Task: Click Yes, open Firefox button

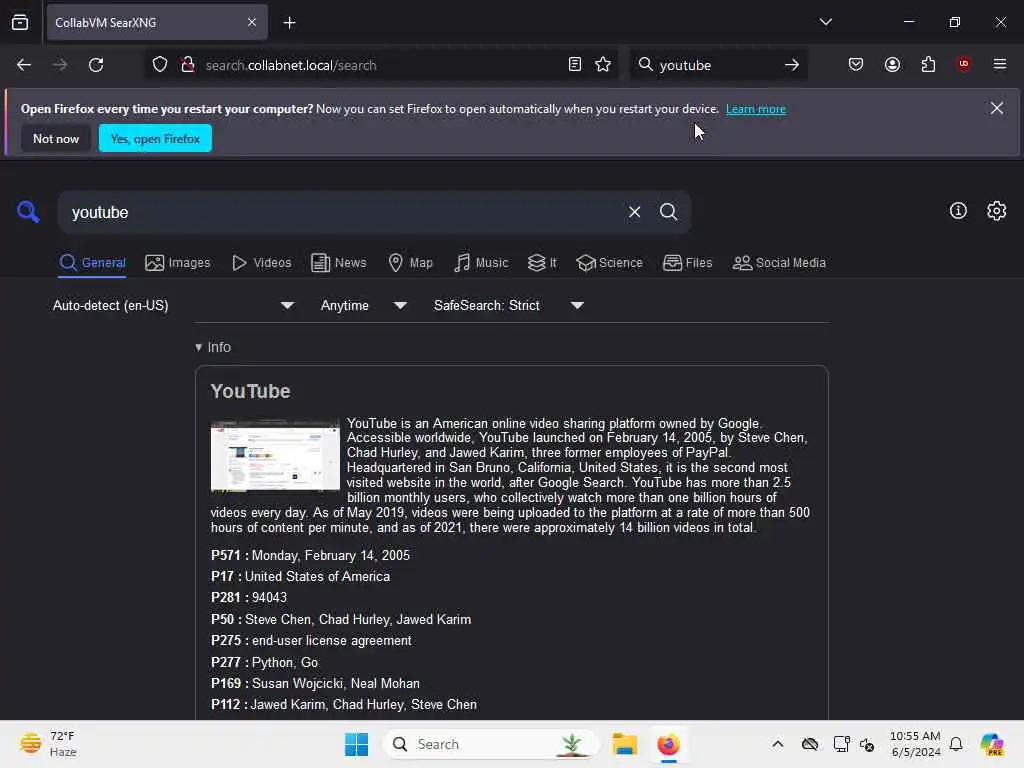Action: click(155, 138)
